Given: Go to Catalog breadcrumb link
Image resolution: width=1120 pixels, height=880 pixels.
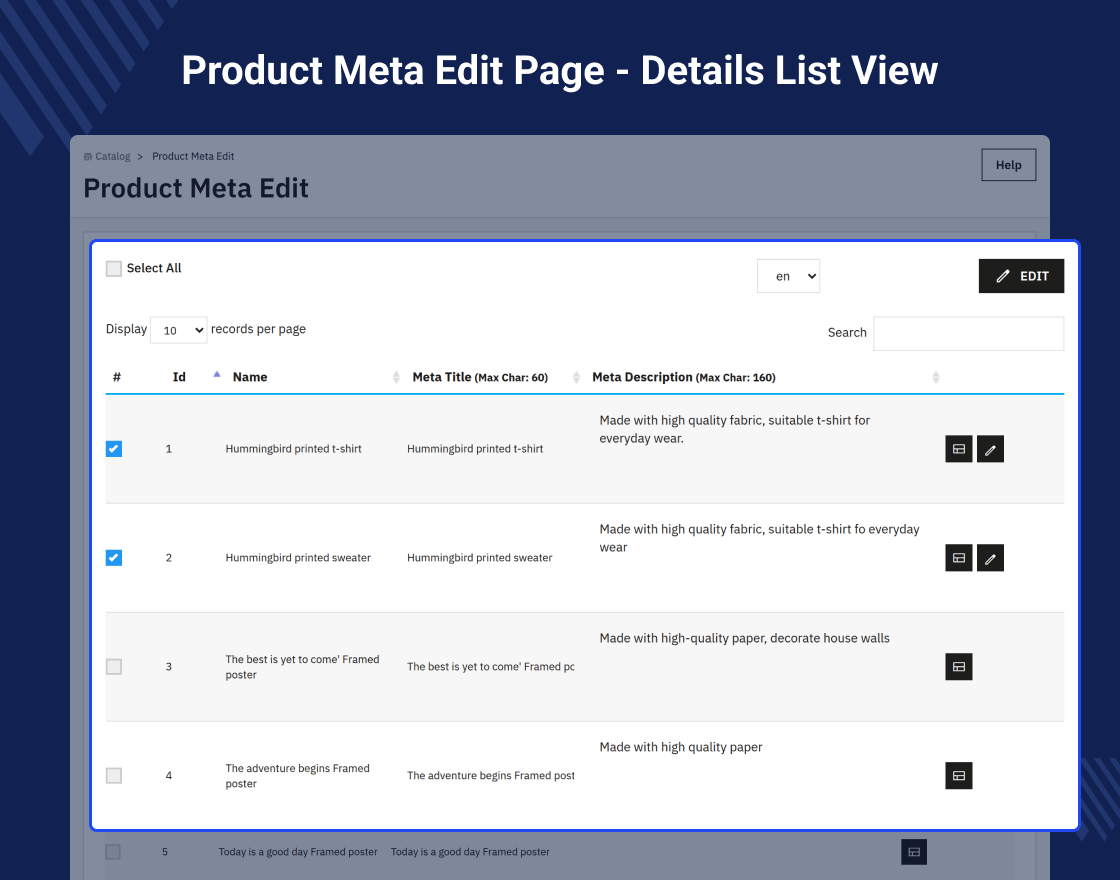Looking at the screenshot, I should coord(113,156).
